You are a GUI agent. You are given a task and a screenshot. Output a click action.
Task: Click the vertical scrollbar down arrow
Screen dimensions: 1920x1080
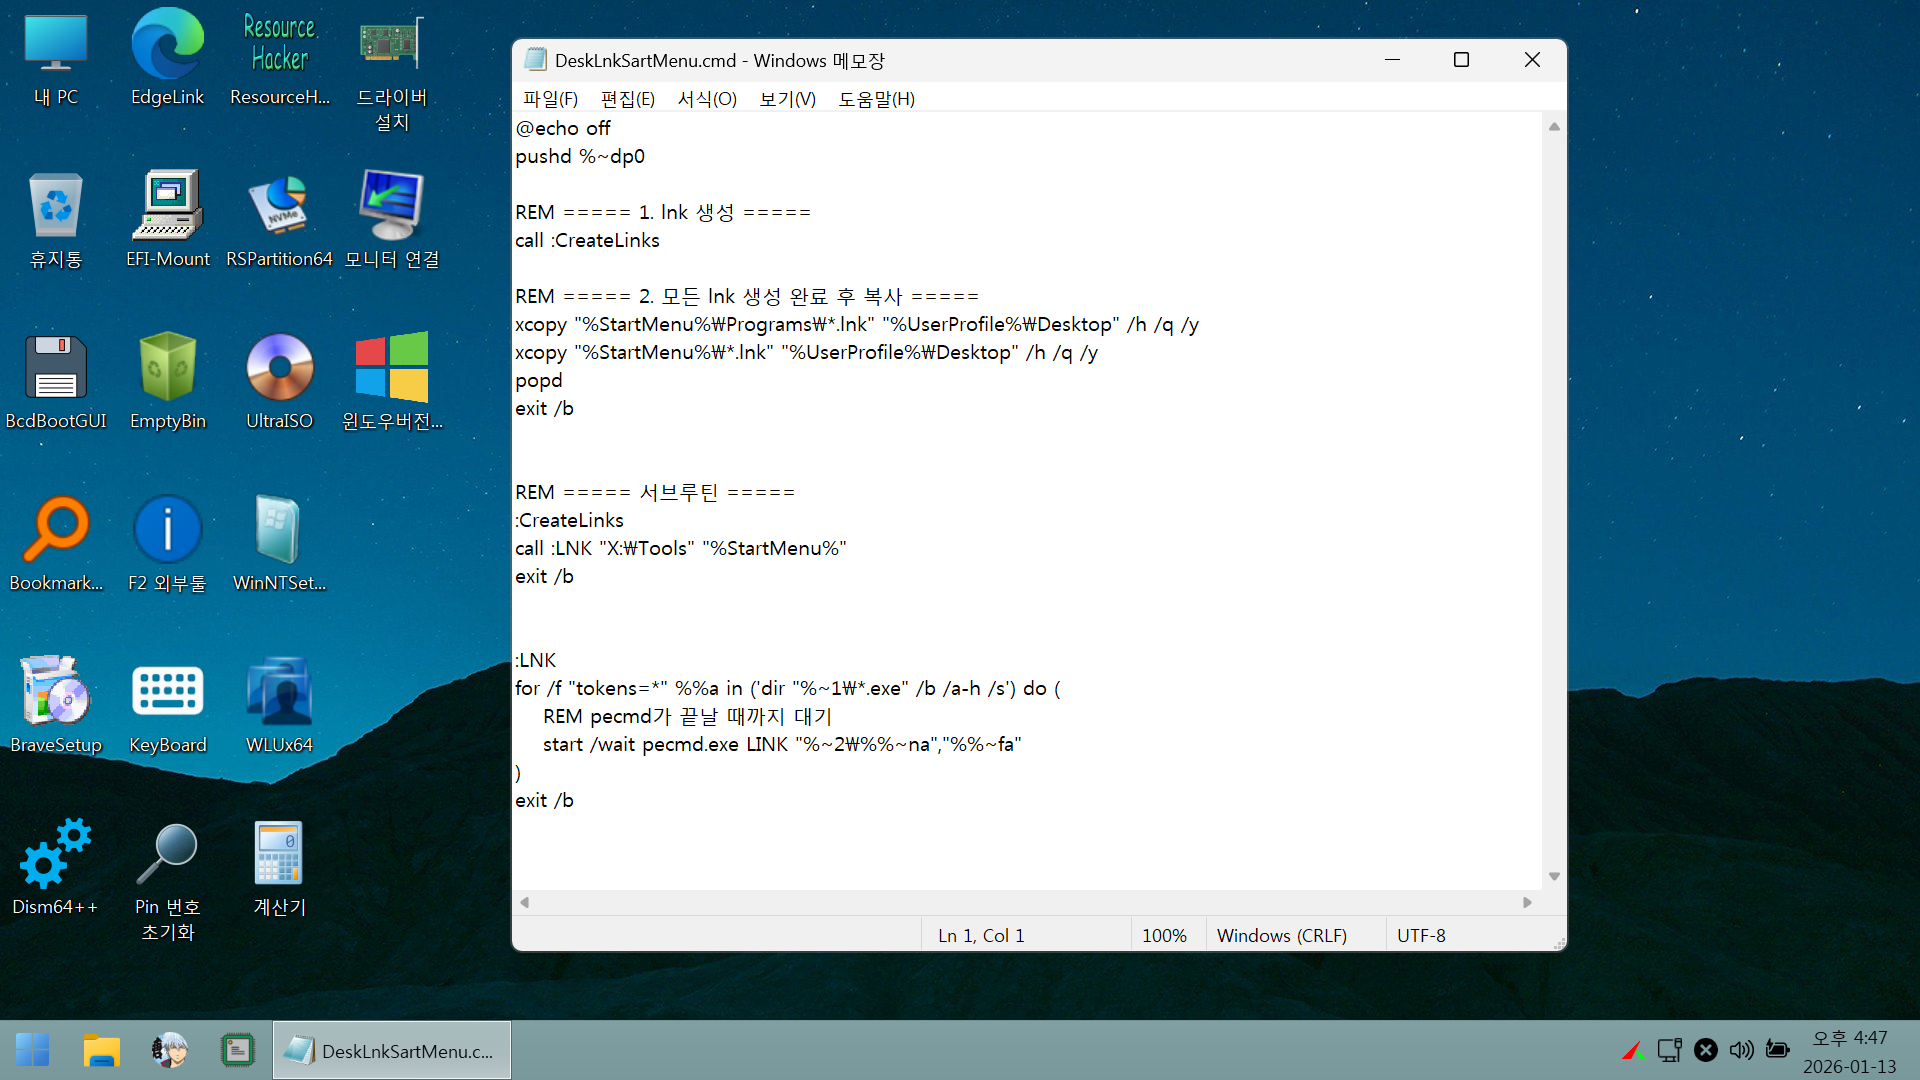1554,877
